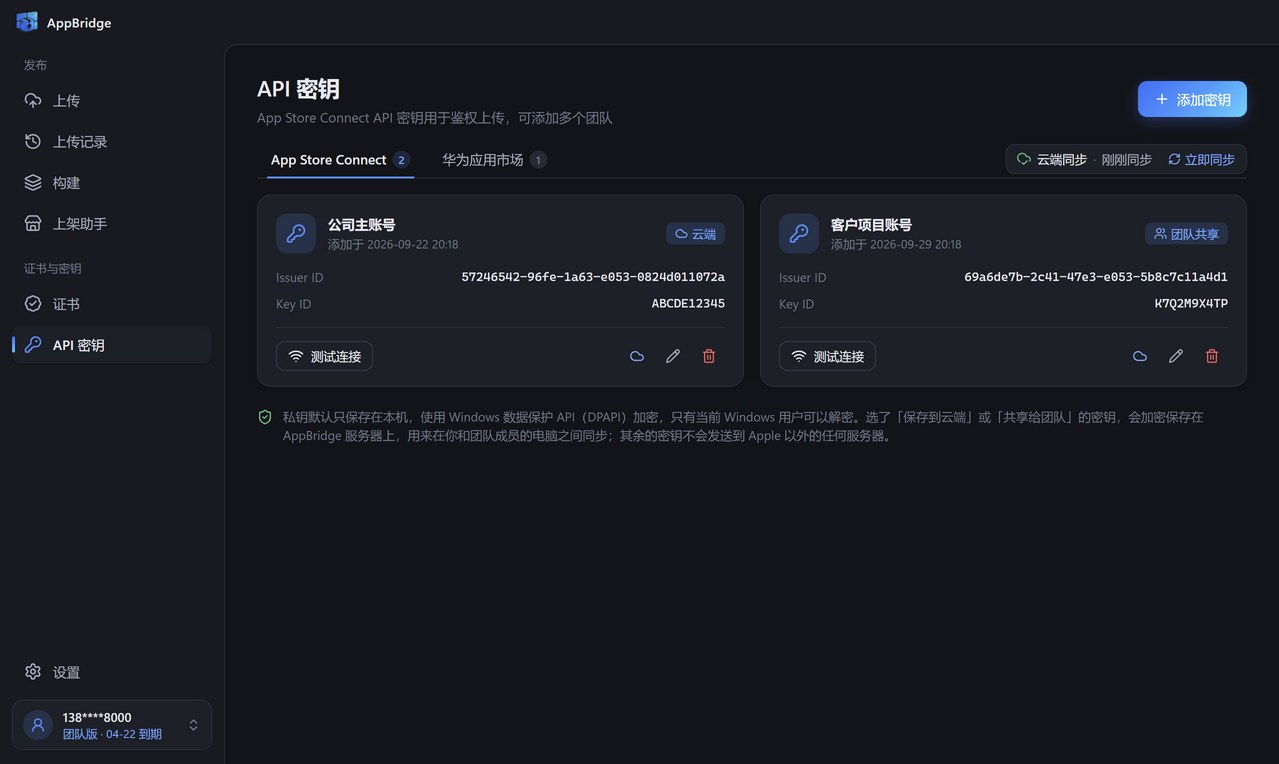Click the green shield security icon

[265, 417]
